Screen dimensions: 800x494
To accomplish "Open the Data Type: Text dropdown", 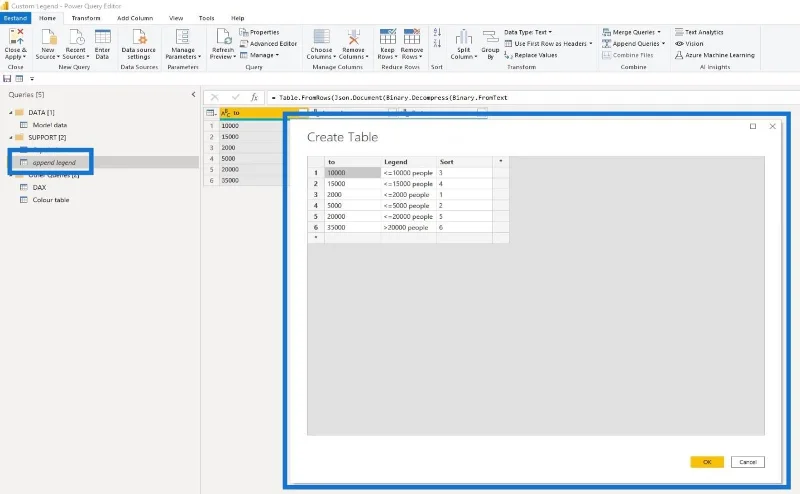I will [x=528, y=32].
